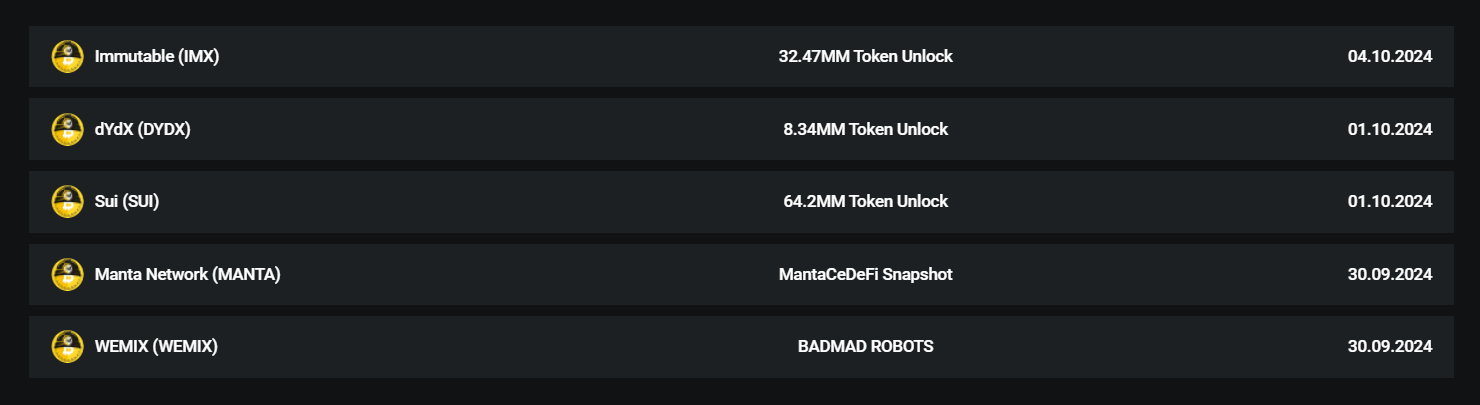The height and width of the screenshot is (405, 1480).
Task: Click the coin icon beside Immutable (IMX)
Action: (x=67, y=57)
